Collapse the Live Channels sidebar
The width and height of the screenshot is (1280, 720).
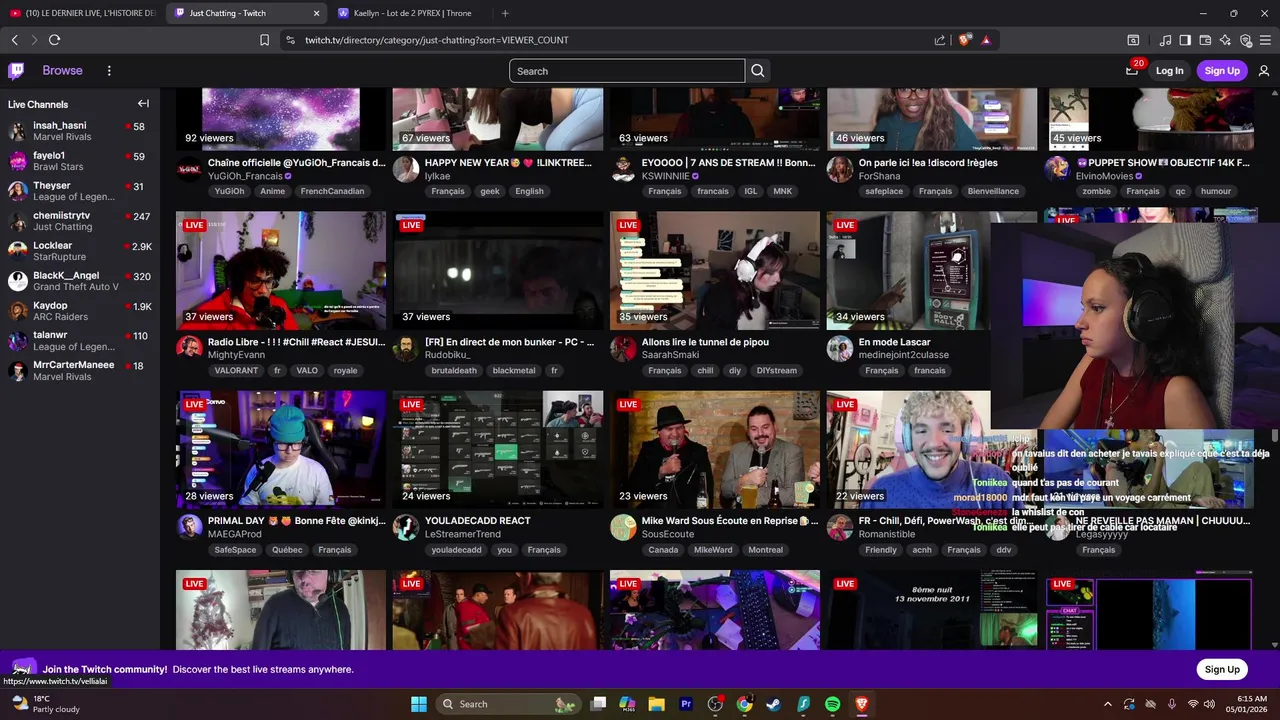(x=143, y=104)
